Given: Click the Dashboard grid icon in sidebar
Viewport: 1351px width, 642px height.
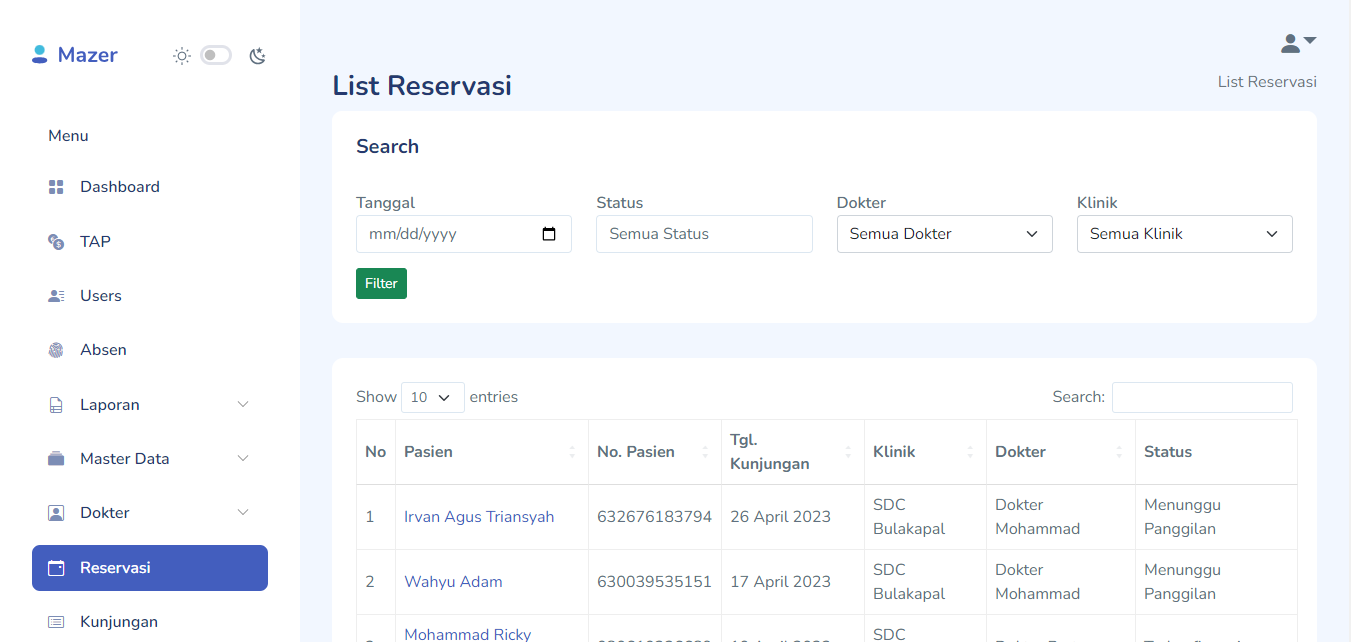Looking at the screenshot, I should point(56,187).
